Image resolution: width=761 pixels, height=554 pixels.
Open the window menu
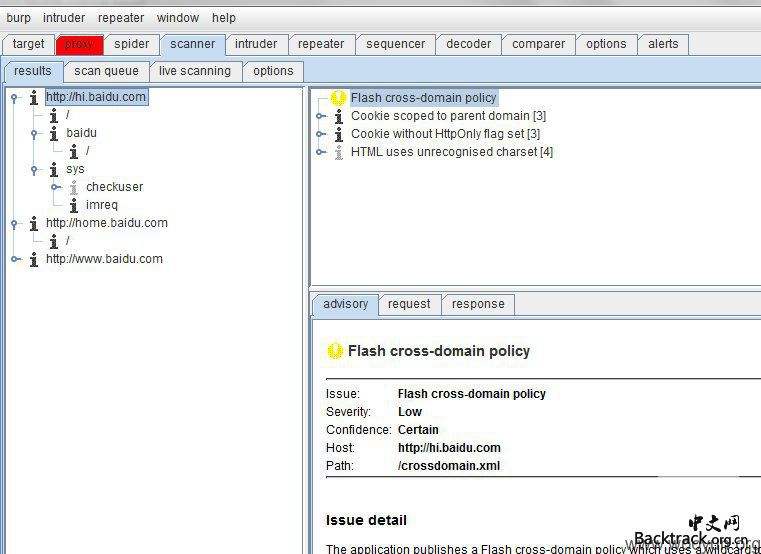tap(178, 18)
